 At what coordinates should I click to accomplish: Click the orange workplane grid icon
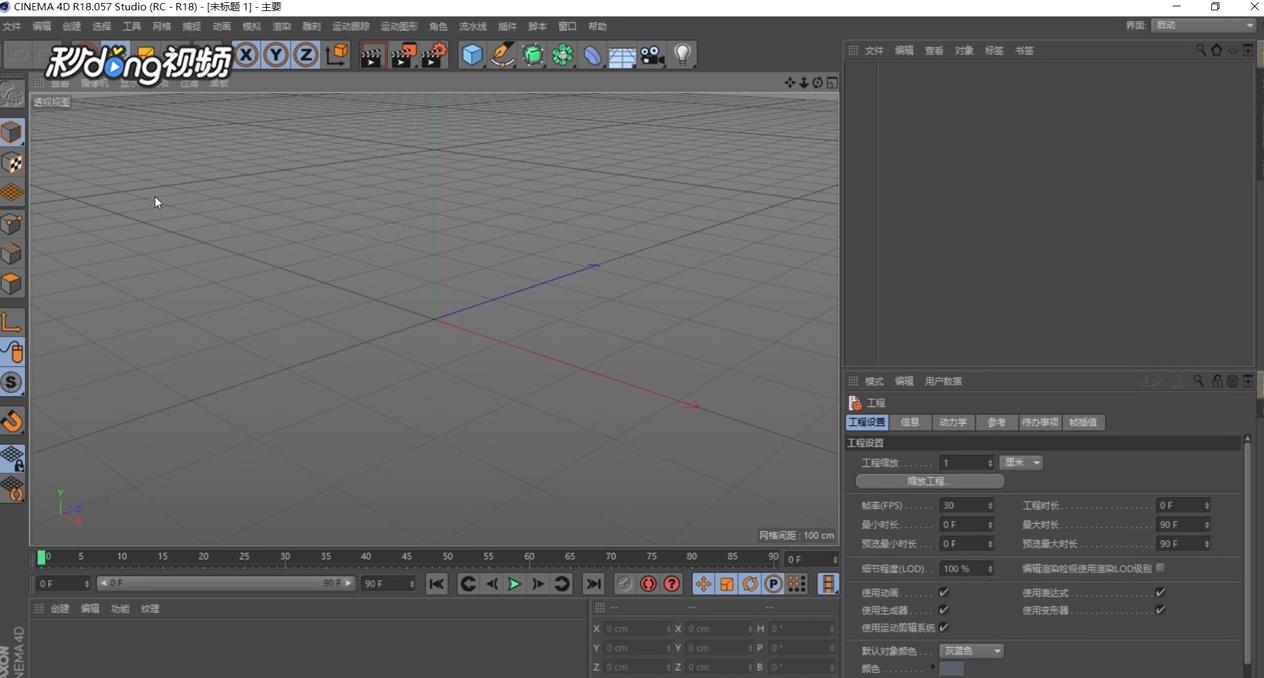(x=12, y=192)
